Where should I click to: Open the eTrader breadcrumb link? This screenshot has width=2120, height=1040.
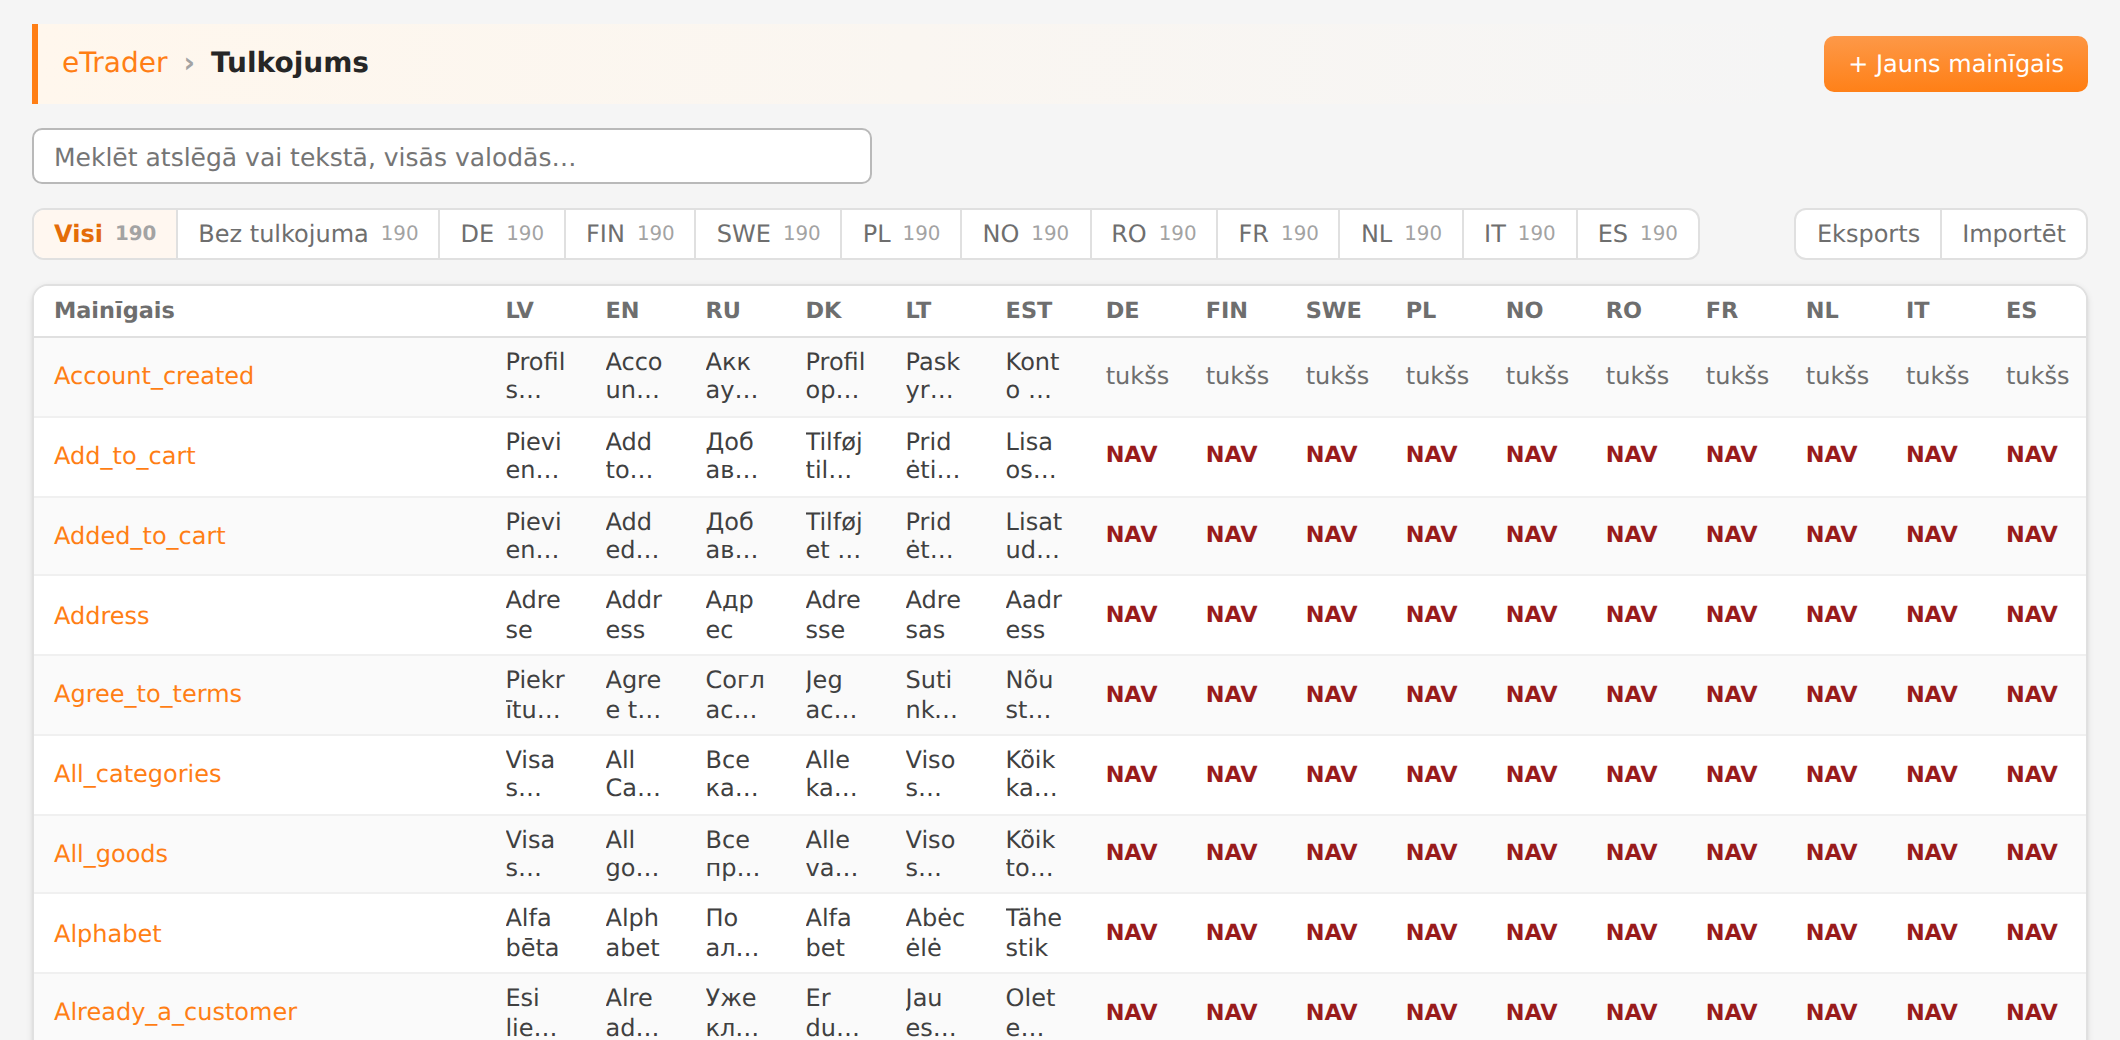pos(114,63)
